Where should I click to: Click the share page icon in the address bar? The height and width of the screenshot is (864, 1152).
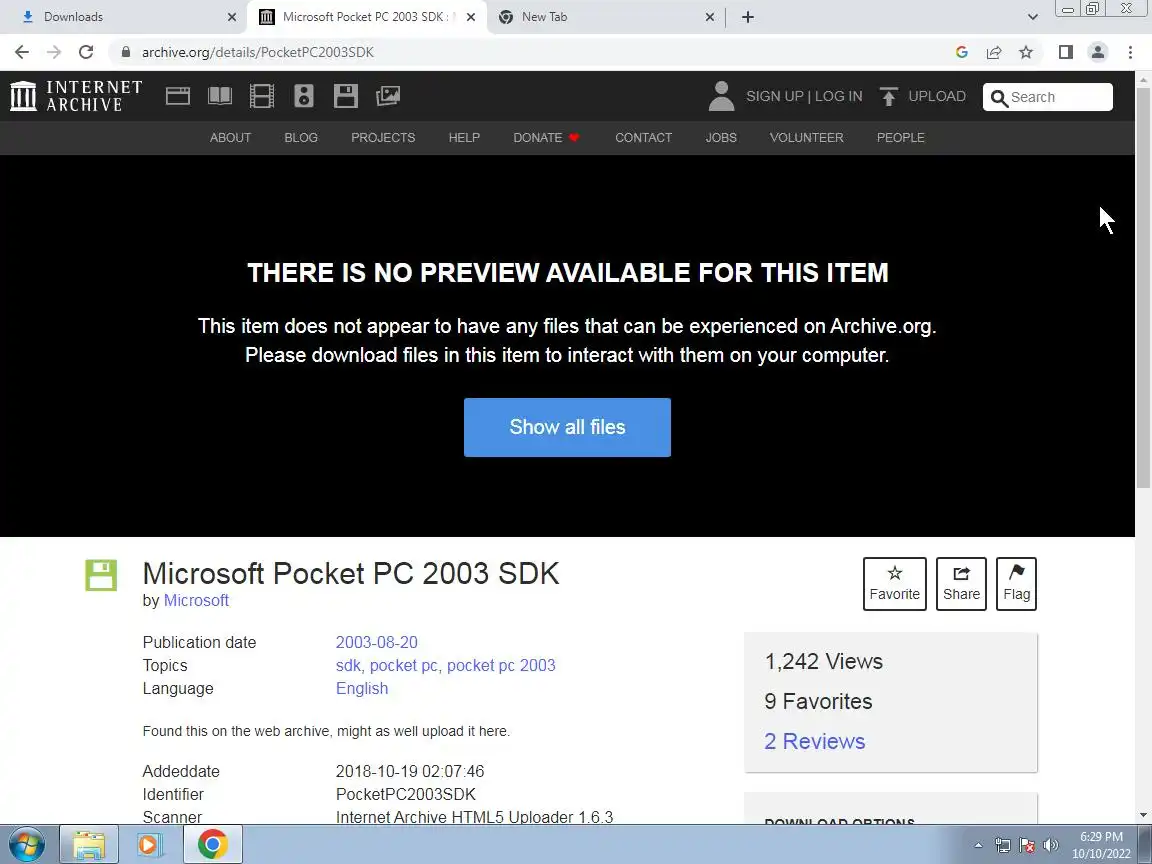coord(994,52)
